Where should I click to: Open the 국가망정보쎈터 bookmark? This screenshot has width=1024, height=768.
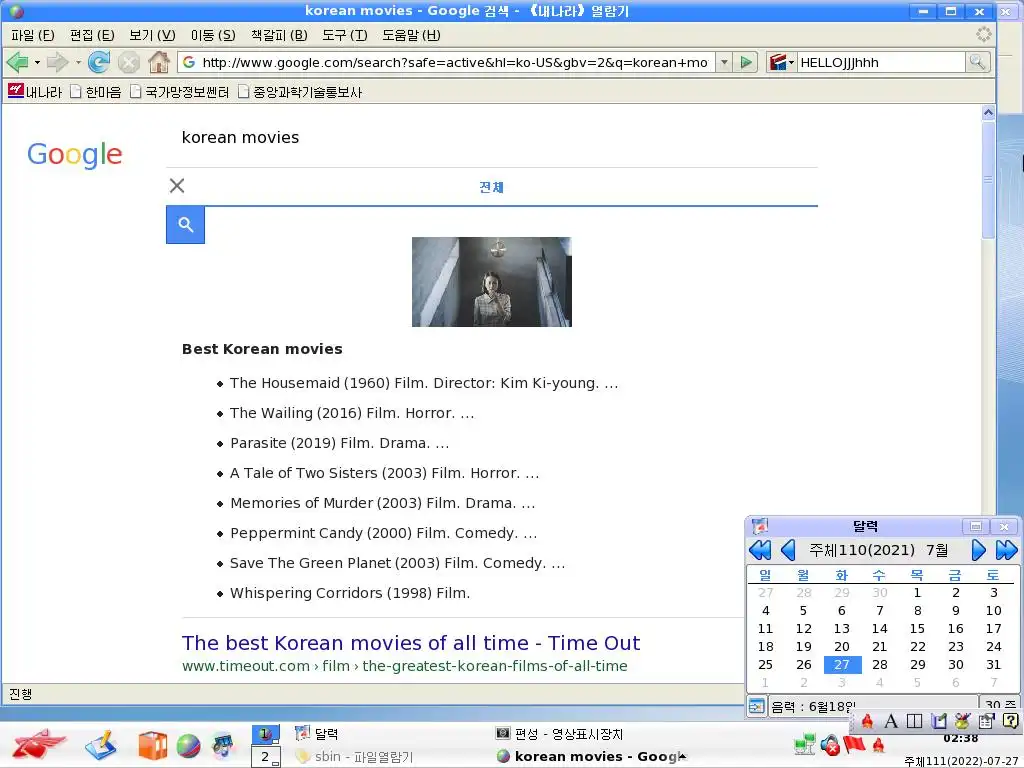(x=180, y=92)
